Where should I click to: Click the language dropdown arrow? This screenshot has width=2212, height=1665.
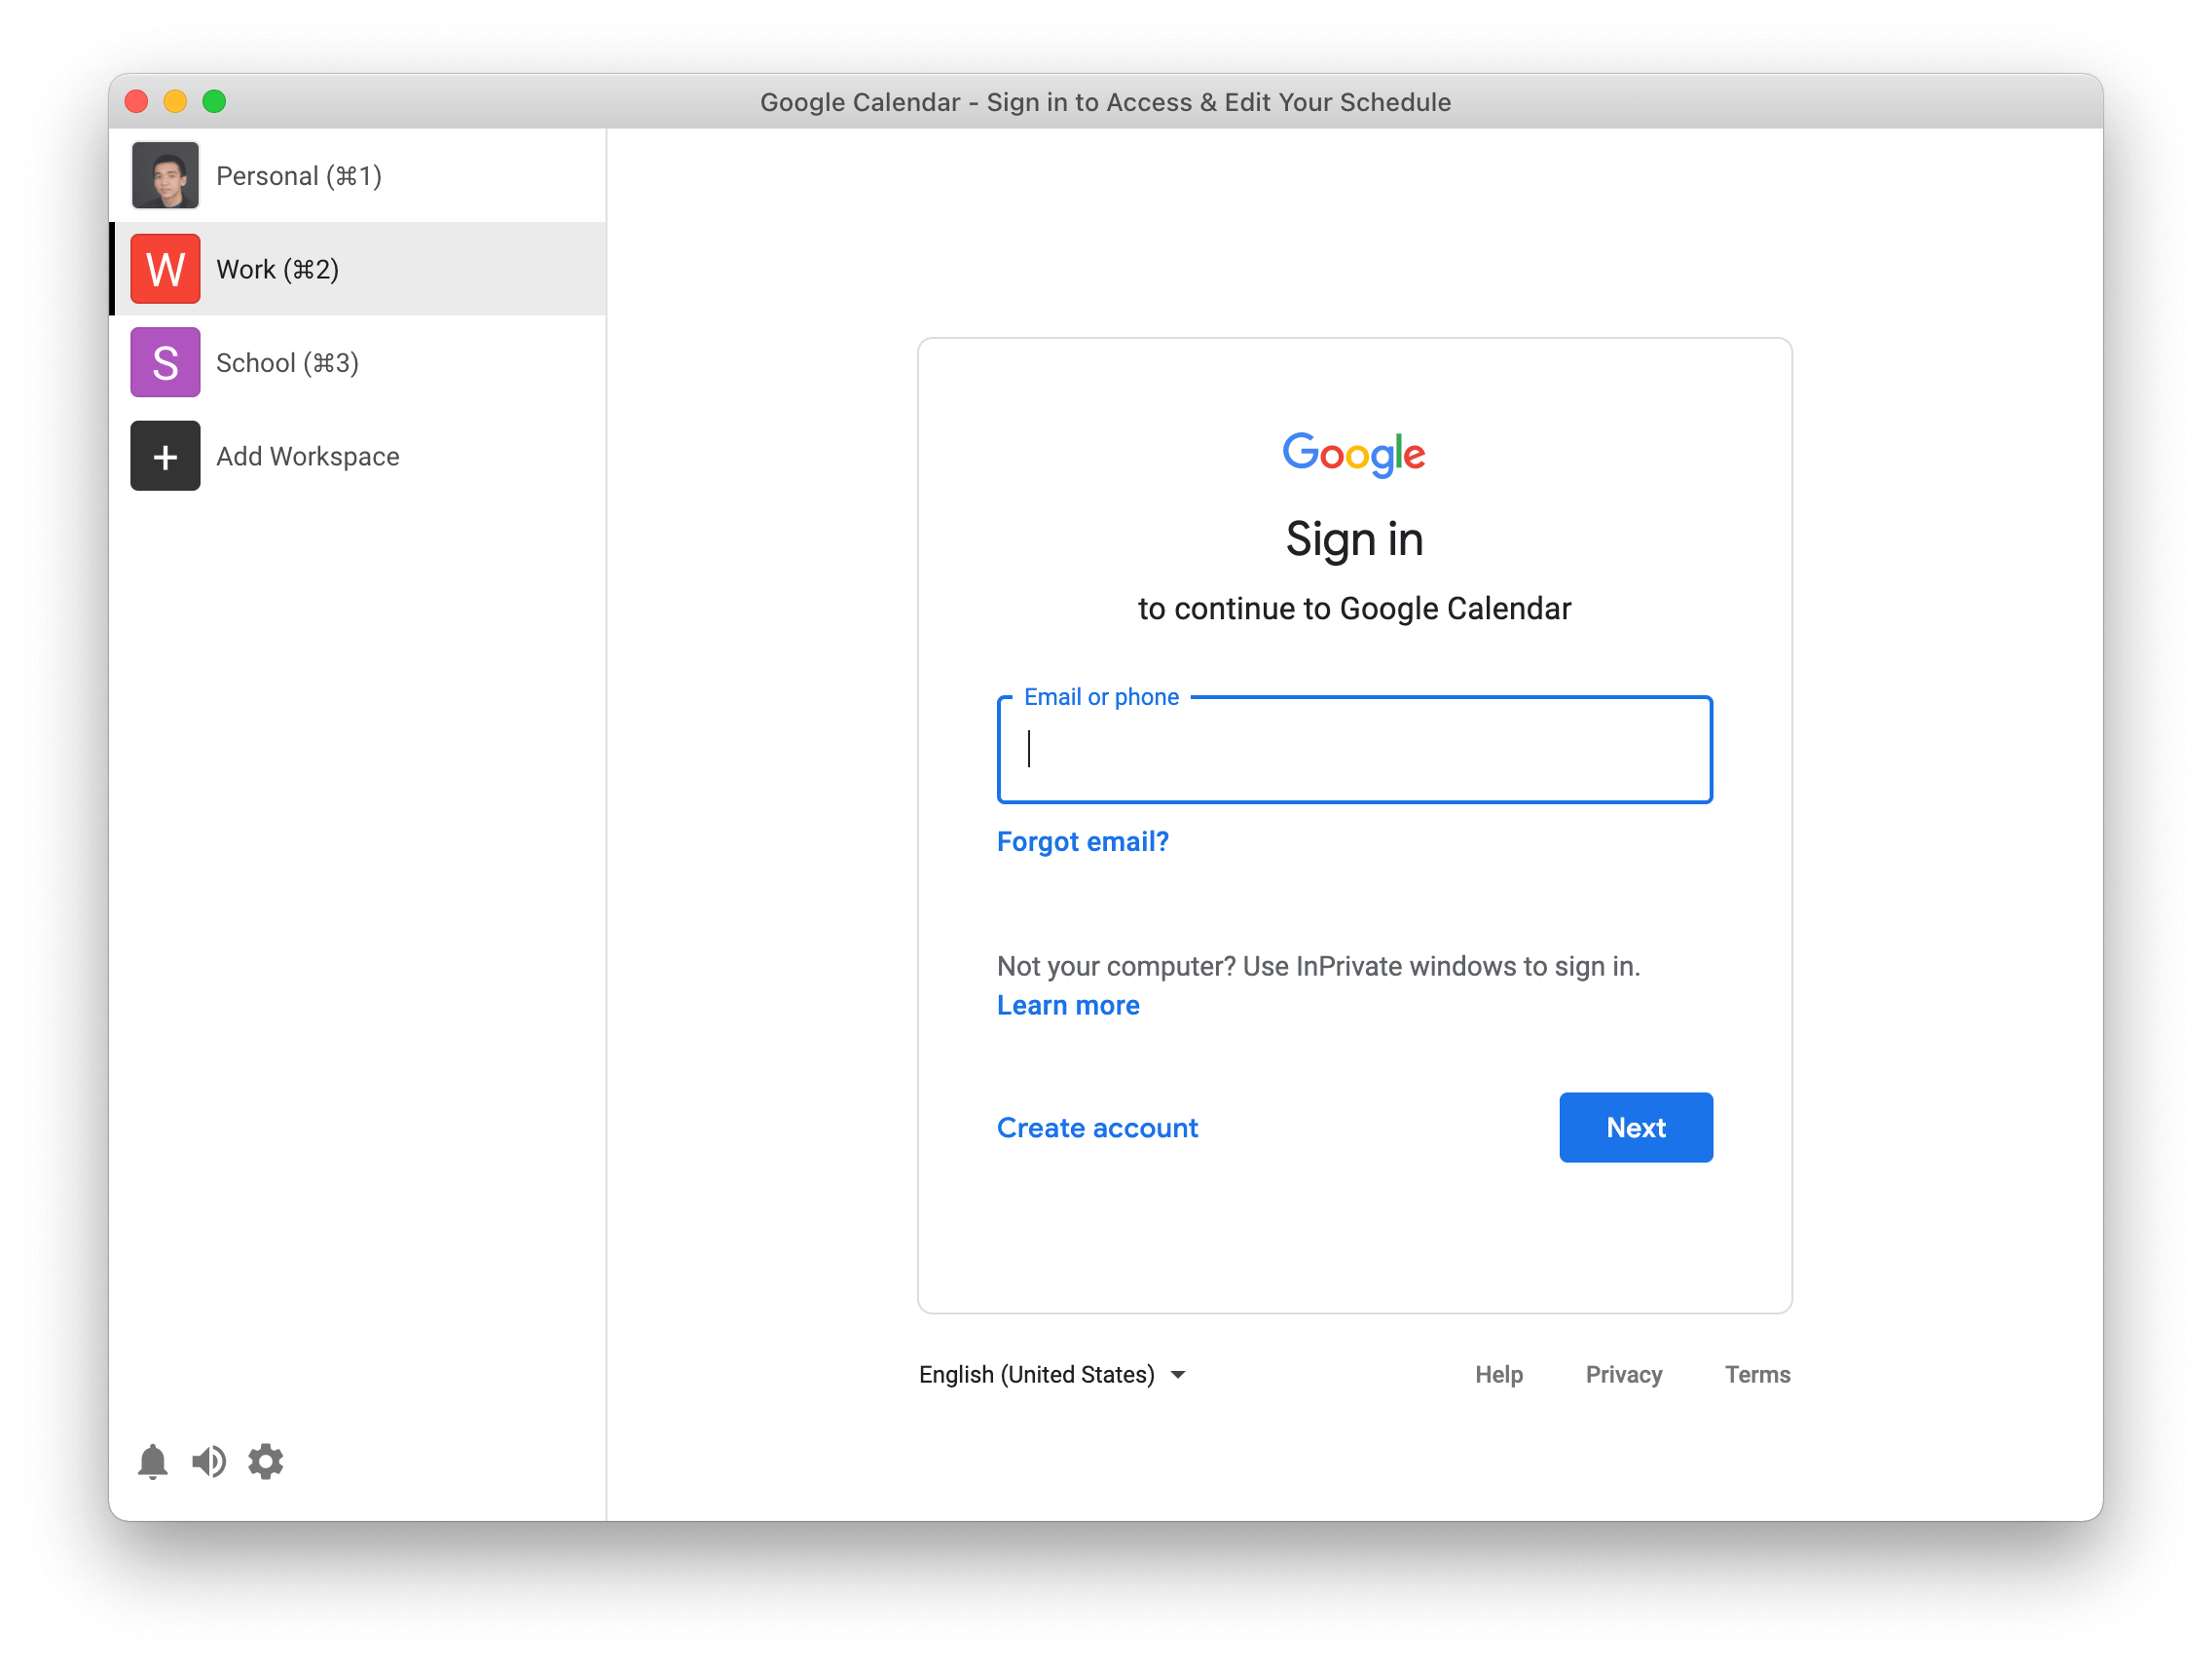[x=1178, y=1375]
